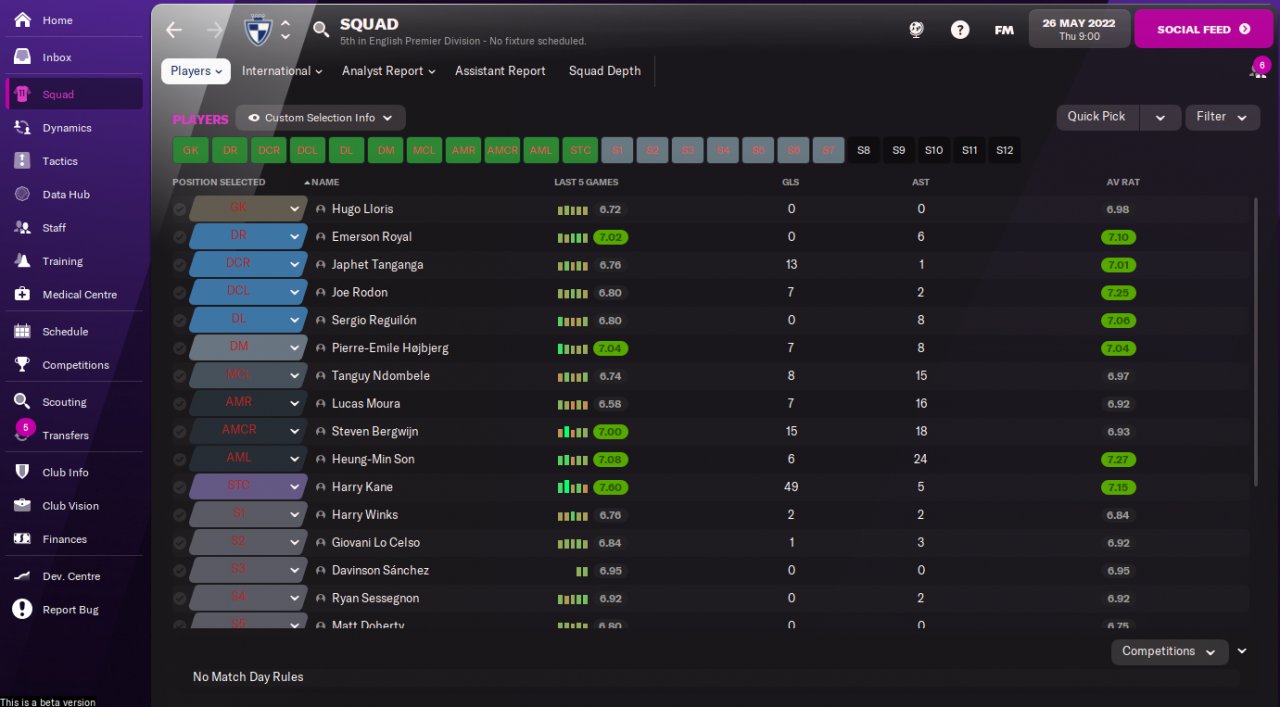Open GK position dropdown for Hugo Lloris
This screenshot has width=1280, height=707.
pyautogui.click(x=295, y=209)
